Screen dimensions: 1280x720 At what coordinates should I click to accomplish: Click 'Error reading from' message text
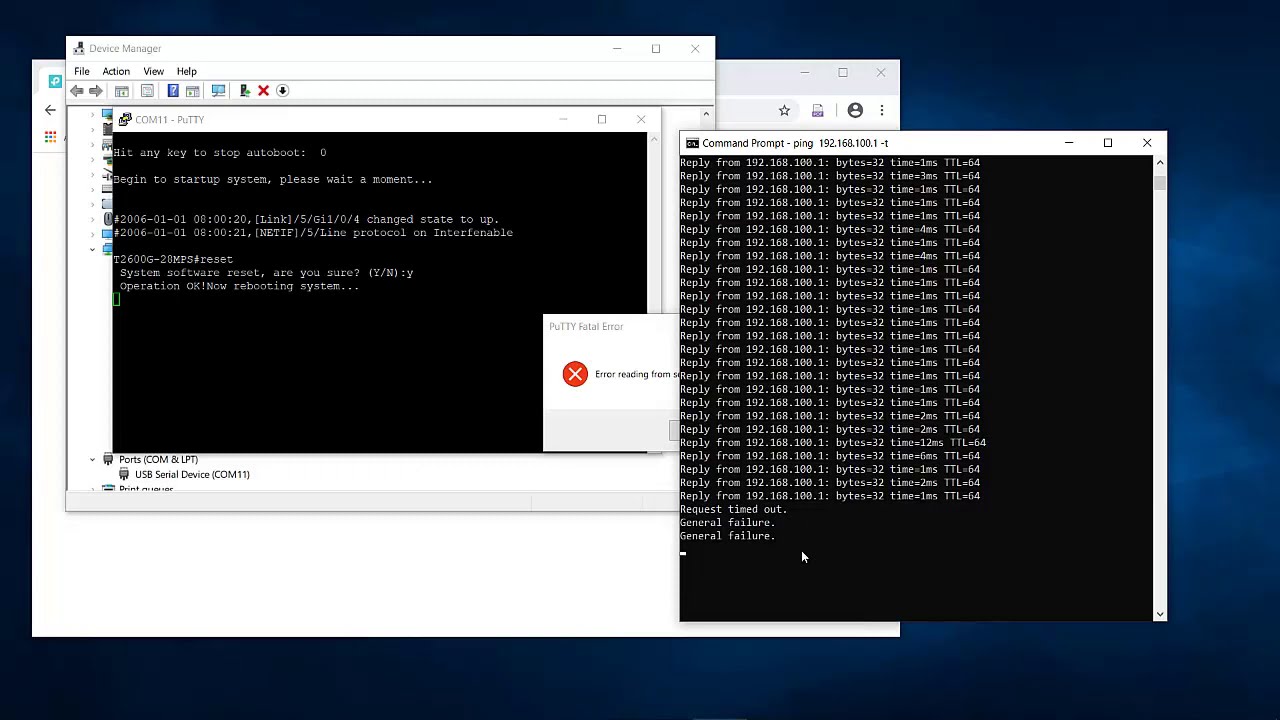(636, 374)
